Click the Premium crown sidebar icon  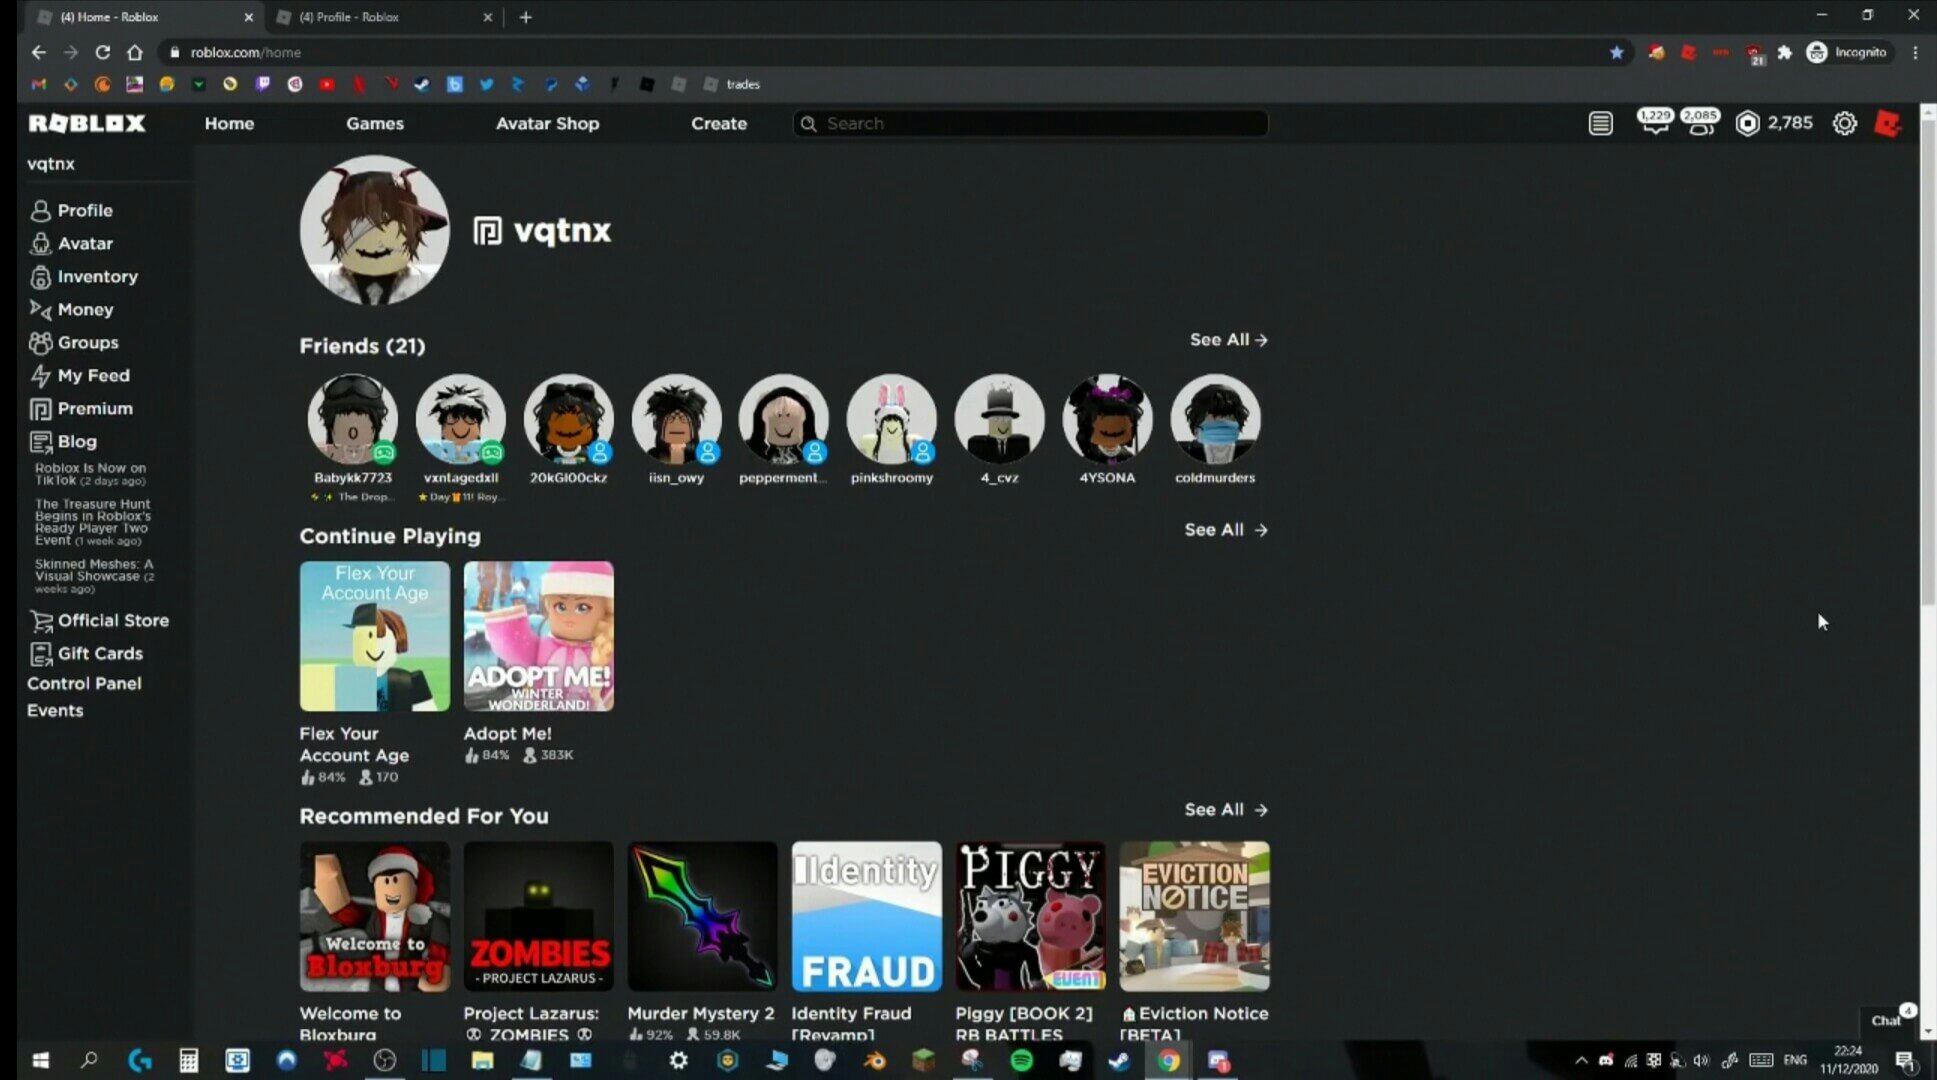coord(41,407)
